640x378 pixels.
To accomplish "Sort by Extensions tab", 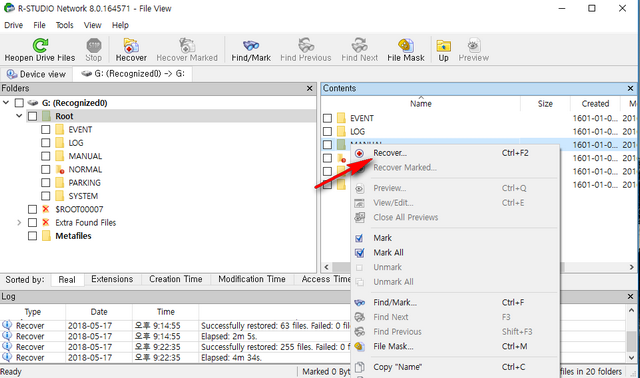I will pos(112,279).
